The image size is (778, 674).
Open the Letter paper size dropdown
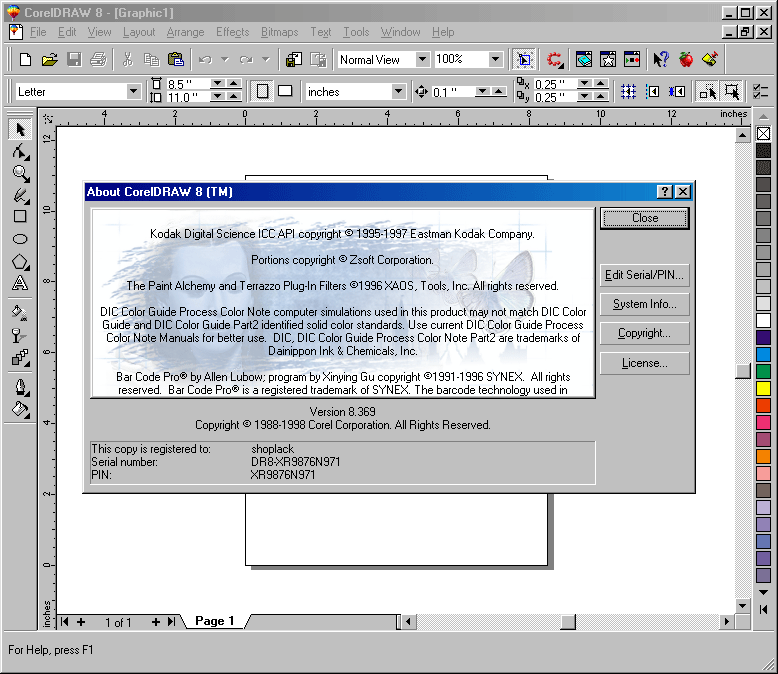133,91
